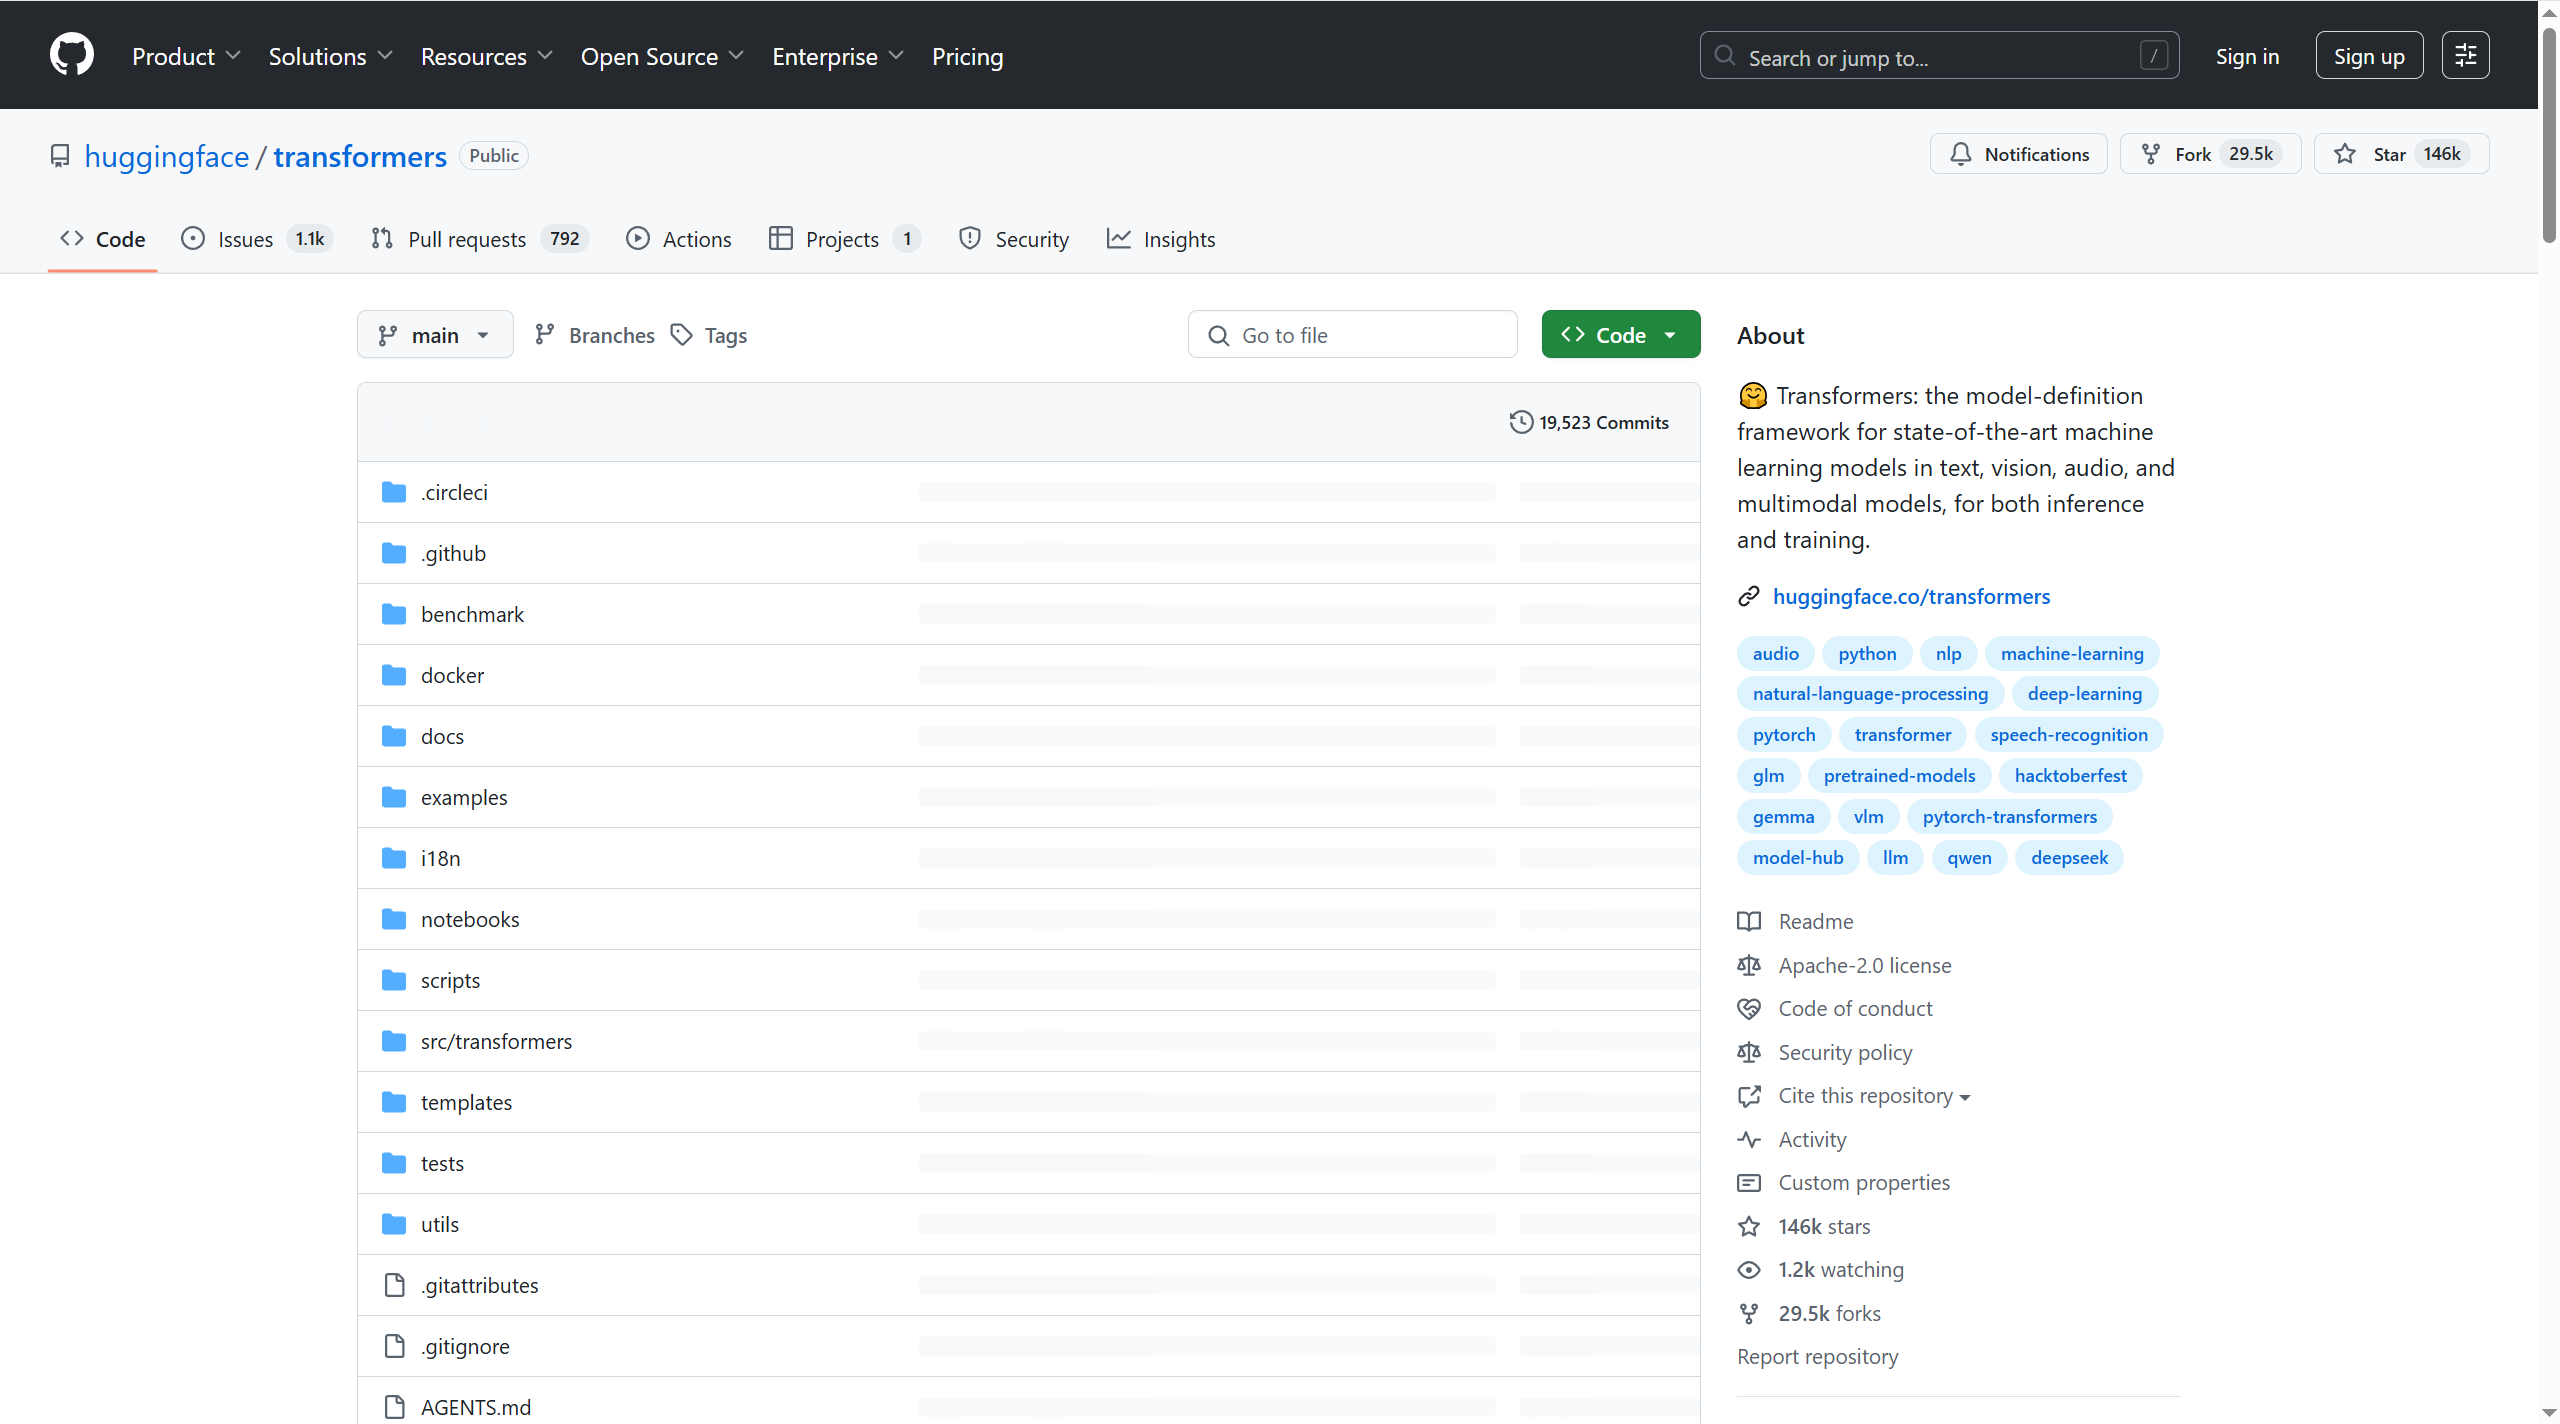2560x1424 pixels.
Task: Click the GitHub Octocat logo
Action: click(72, 55)
